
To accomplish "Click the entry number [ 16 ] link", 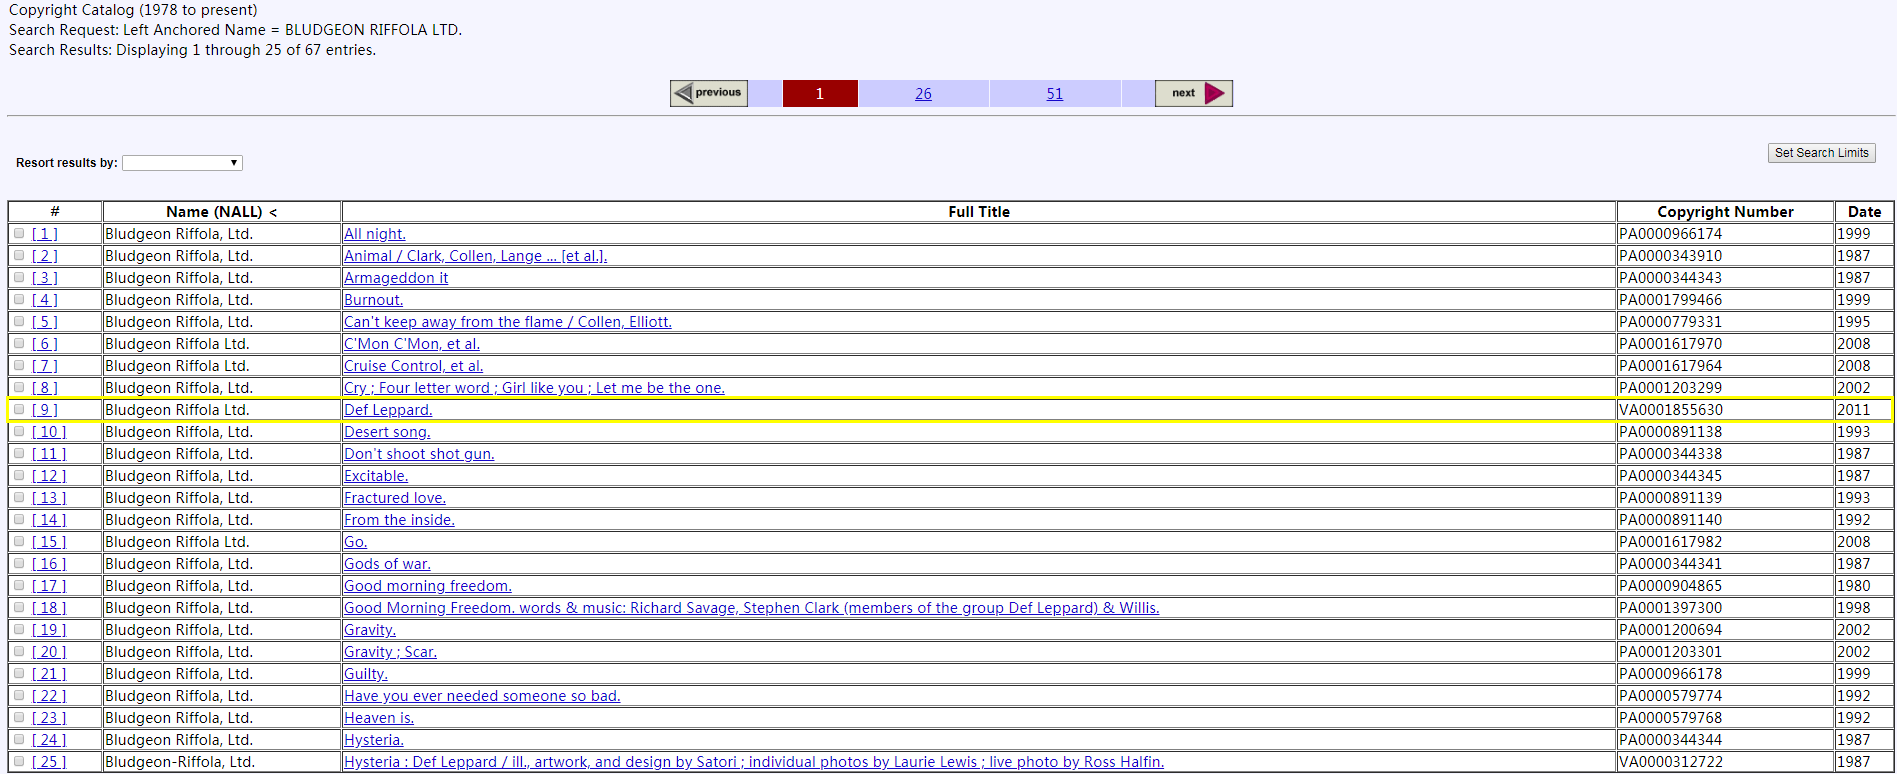I will pos(49,564).
